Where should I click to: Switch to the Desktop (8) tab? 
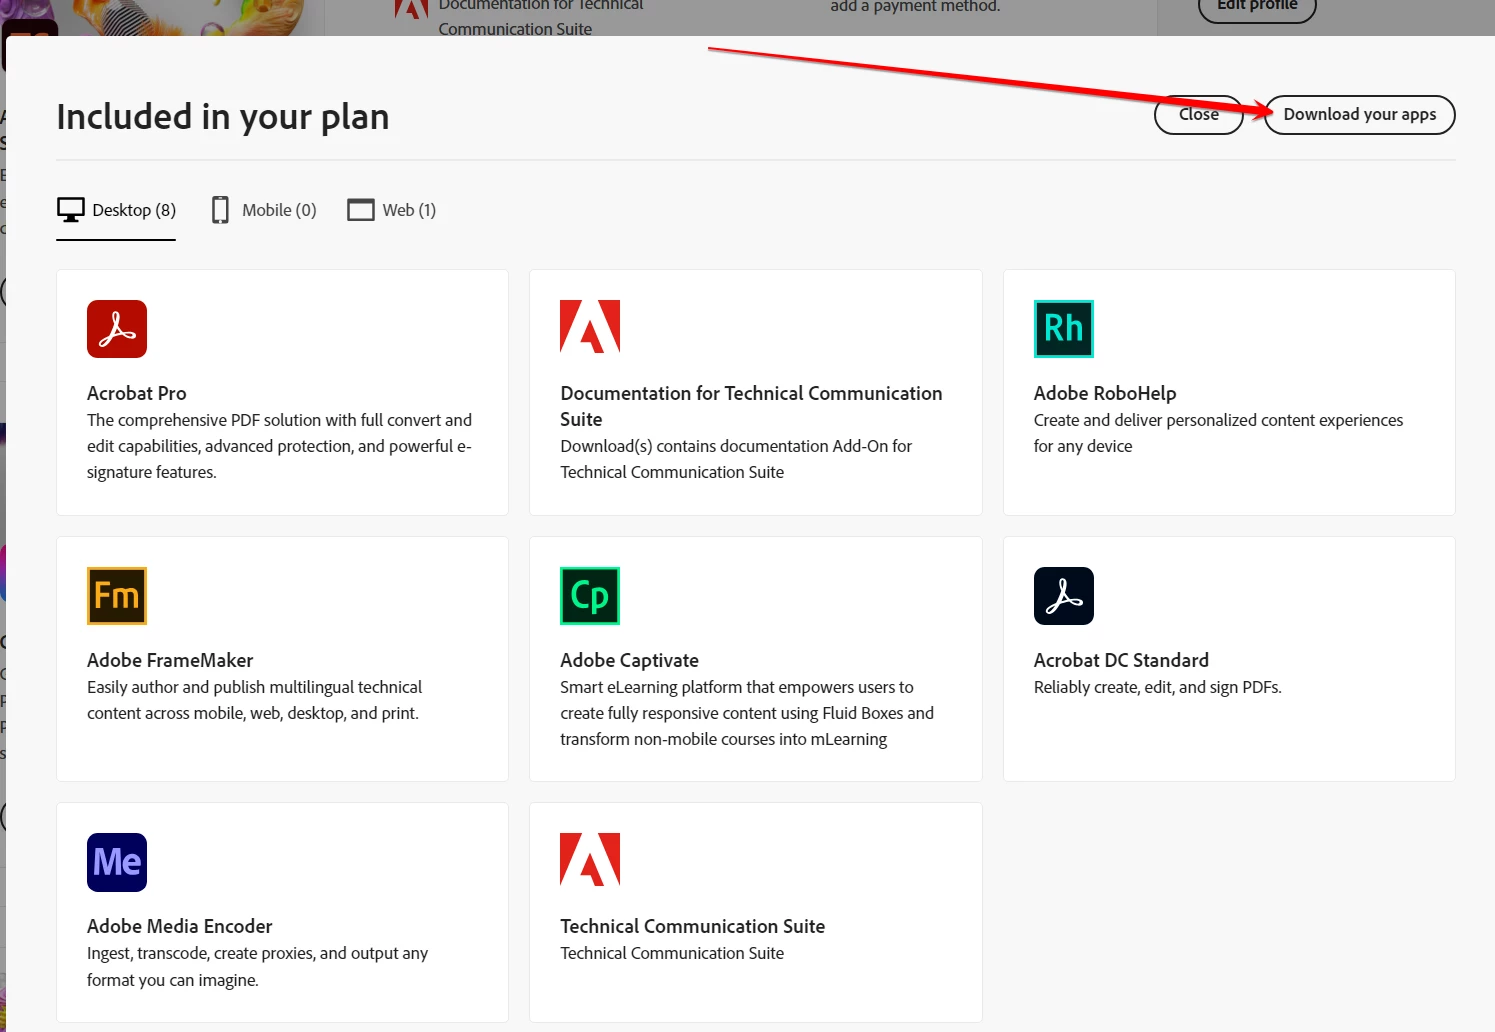click(116, 210)
